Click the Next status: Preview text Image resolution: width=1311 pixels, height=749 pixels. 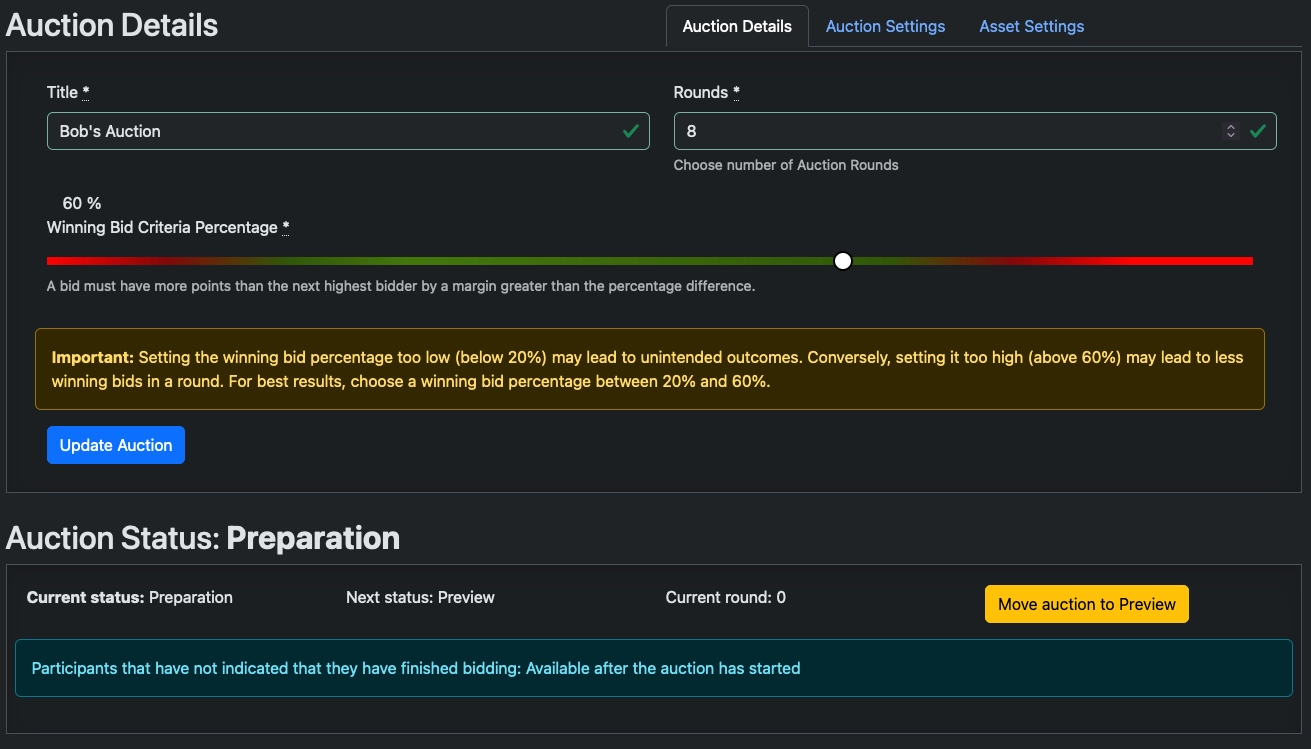click(x=420, y=597)
